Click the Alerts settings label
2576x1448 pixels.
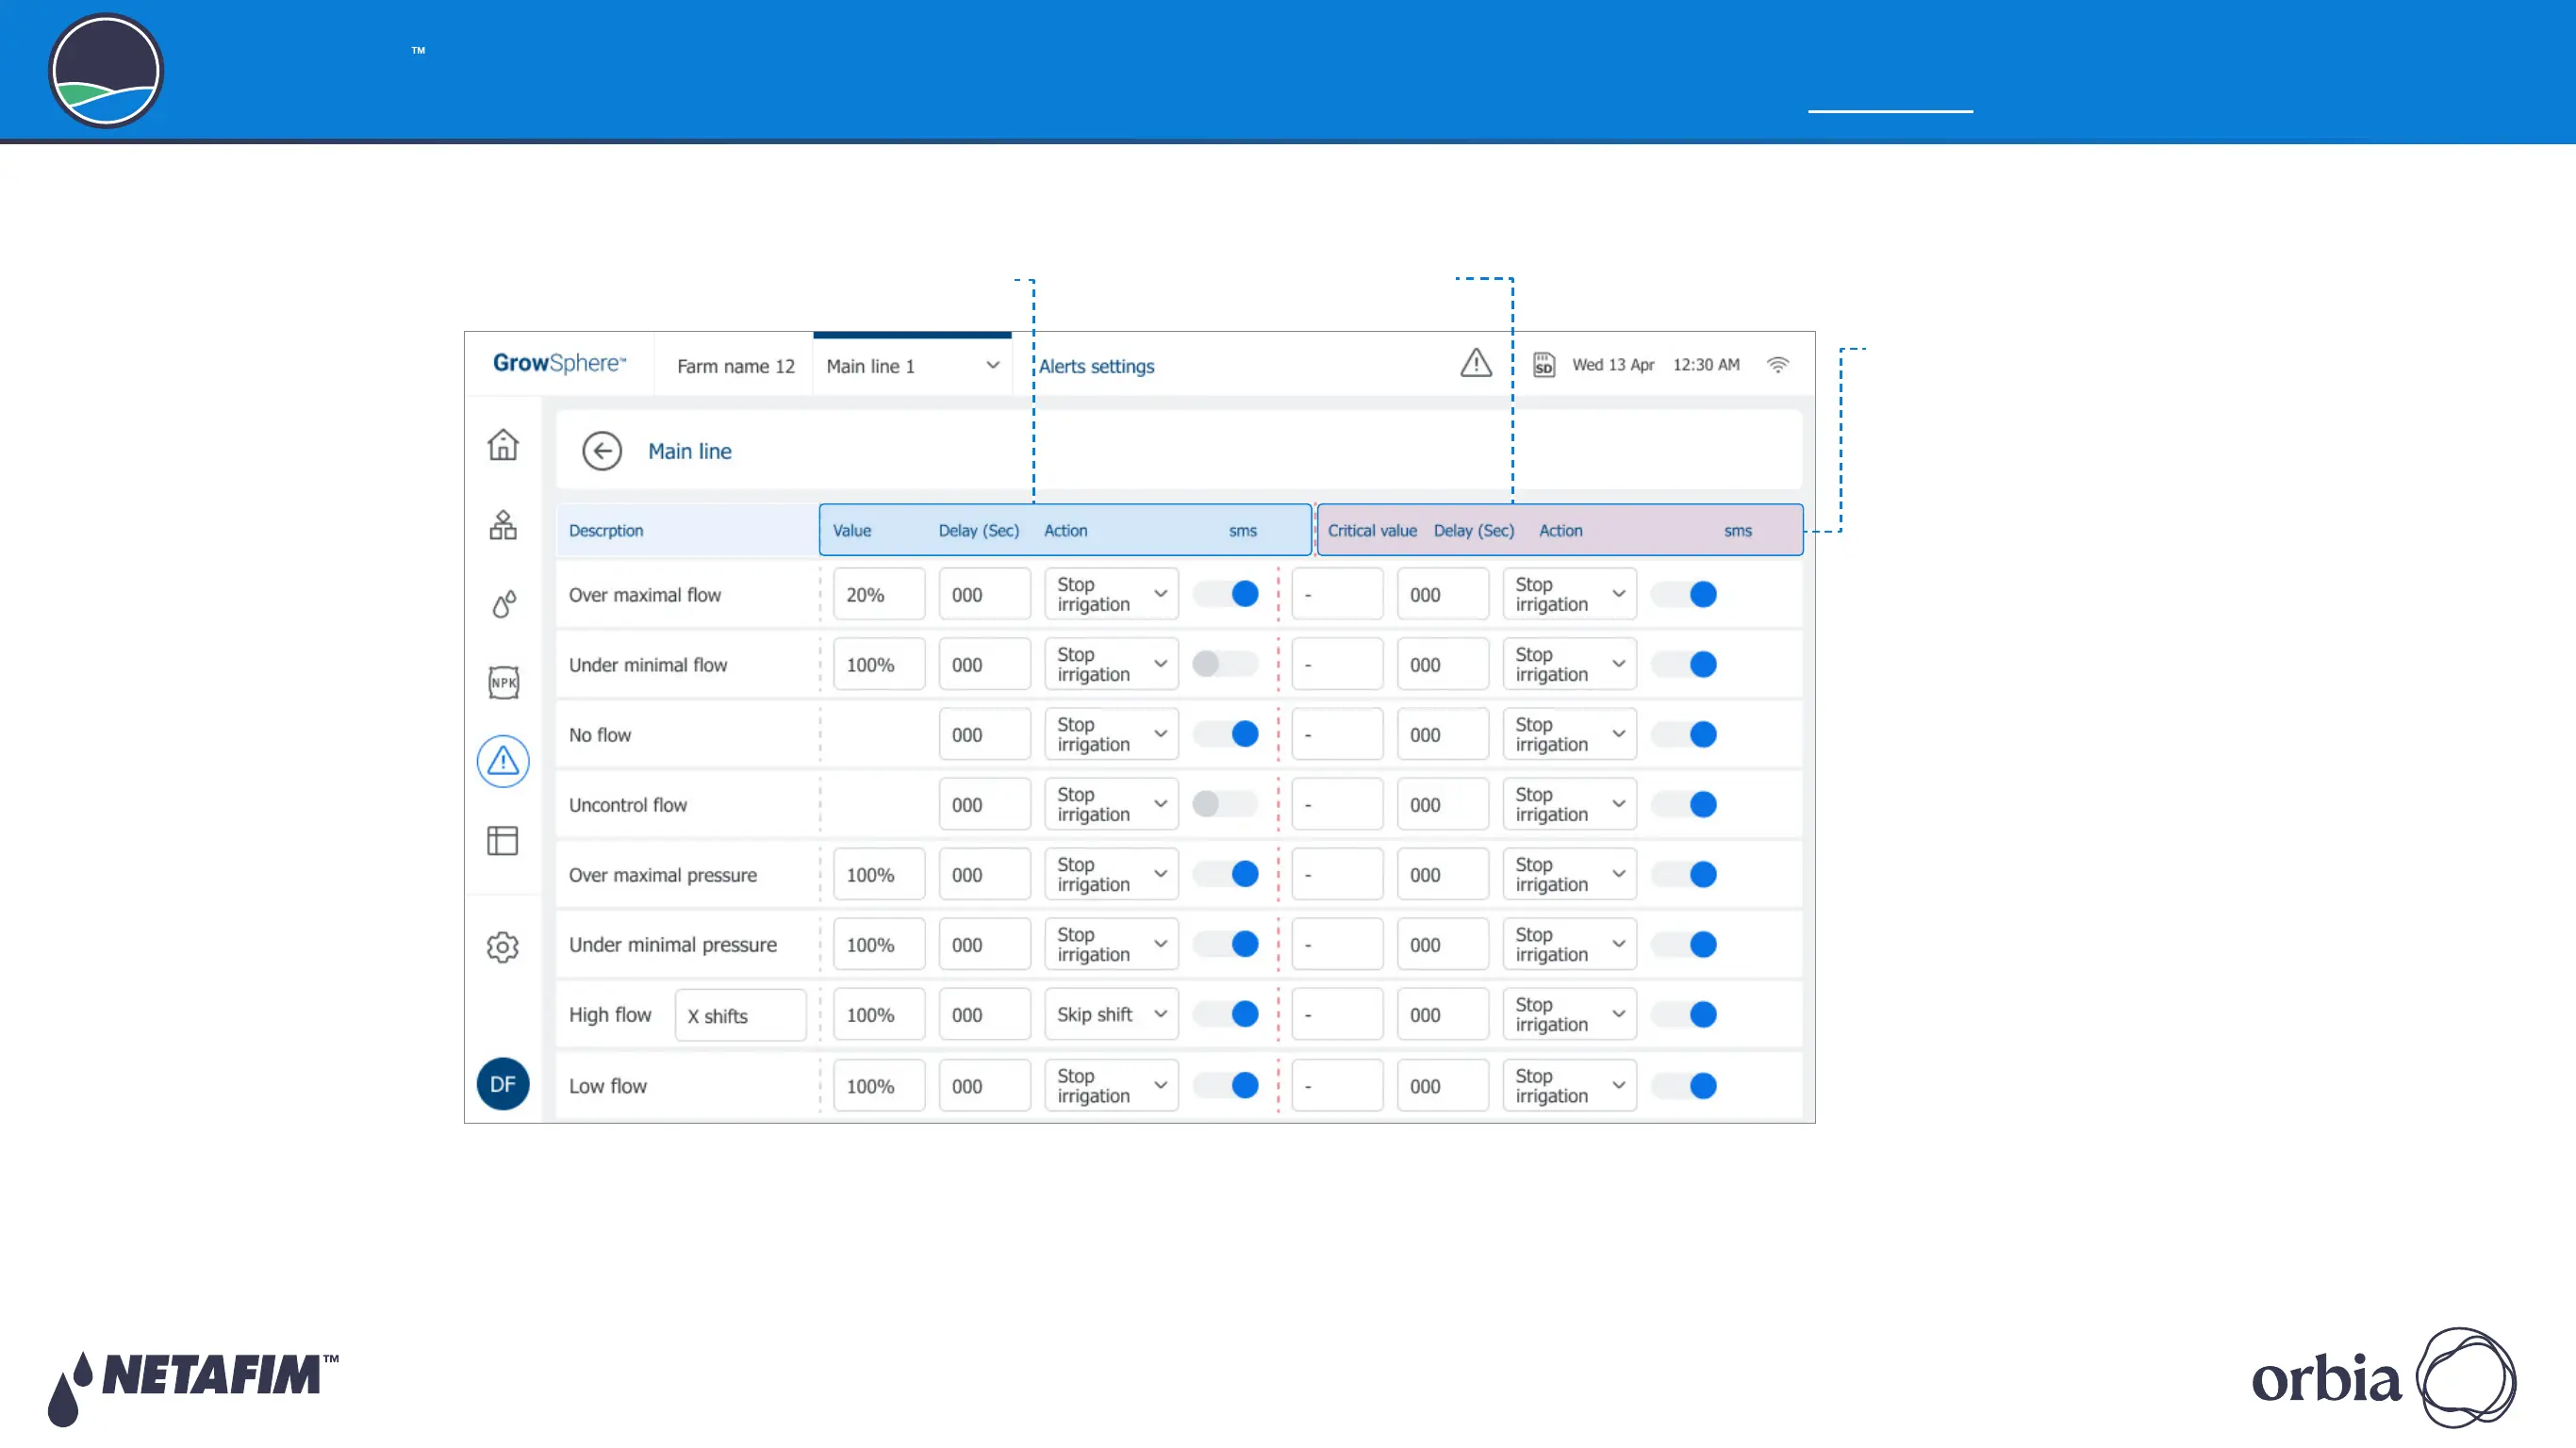(1096, 366)
